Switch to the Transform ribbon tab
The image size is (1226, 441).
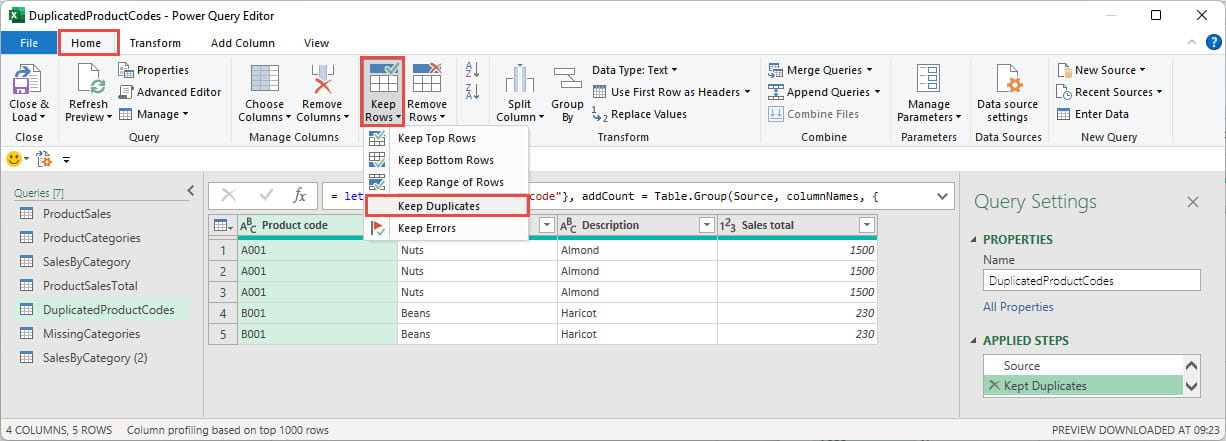click(x=155, y=43)
